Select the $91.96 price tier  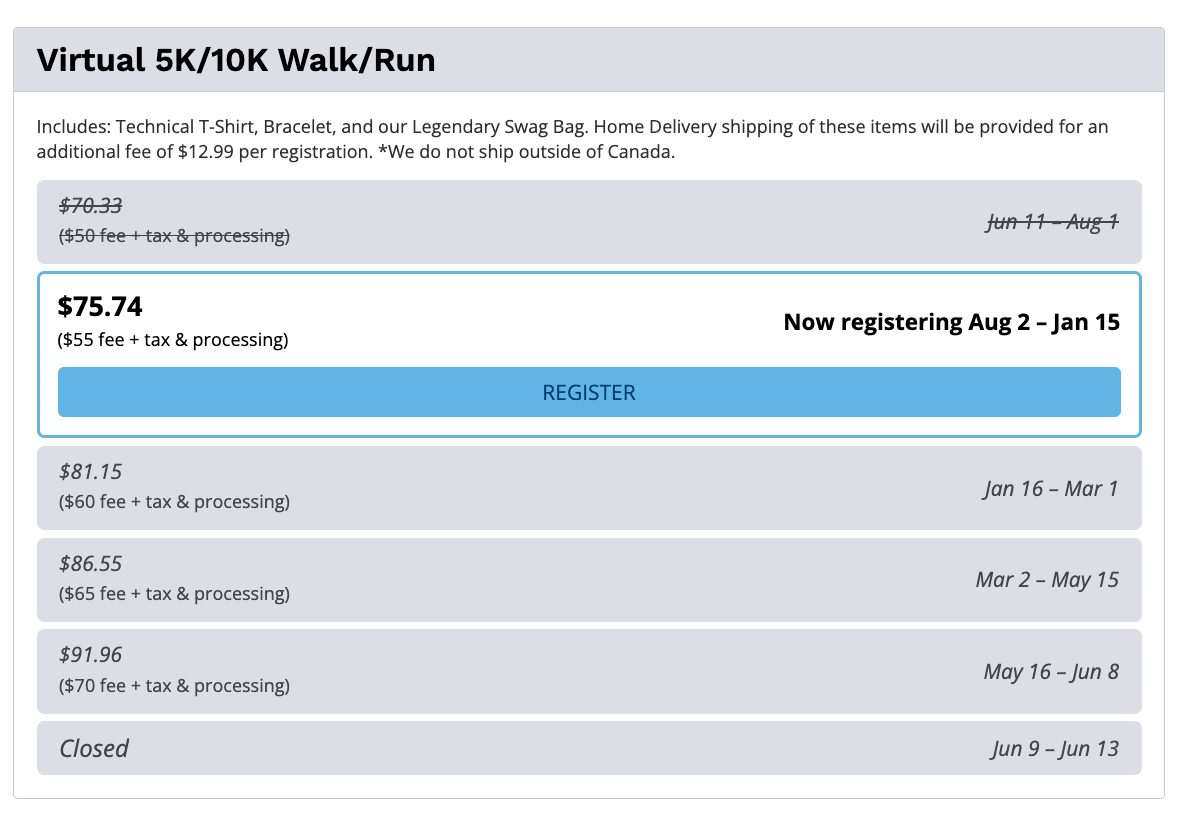(x=90, y=655)
